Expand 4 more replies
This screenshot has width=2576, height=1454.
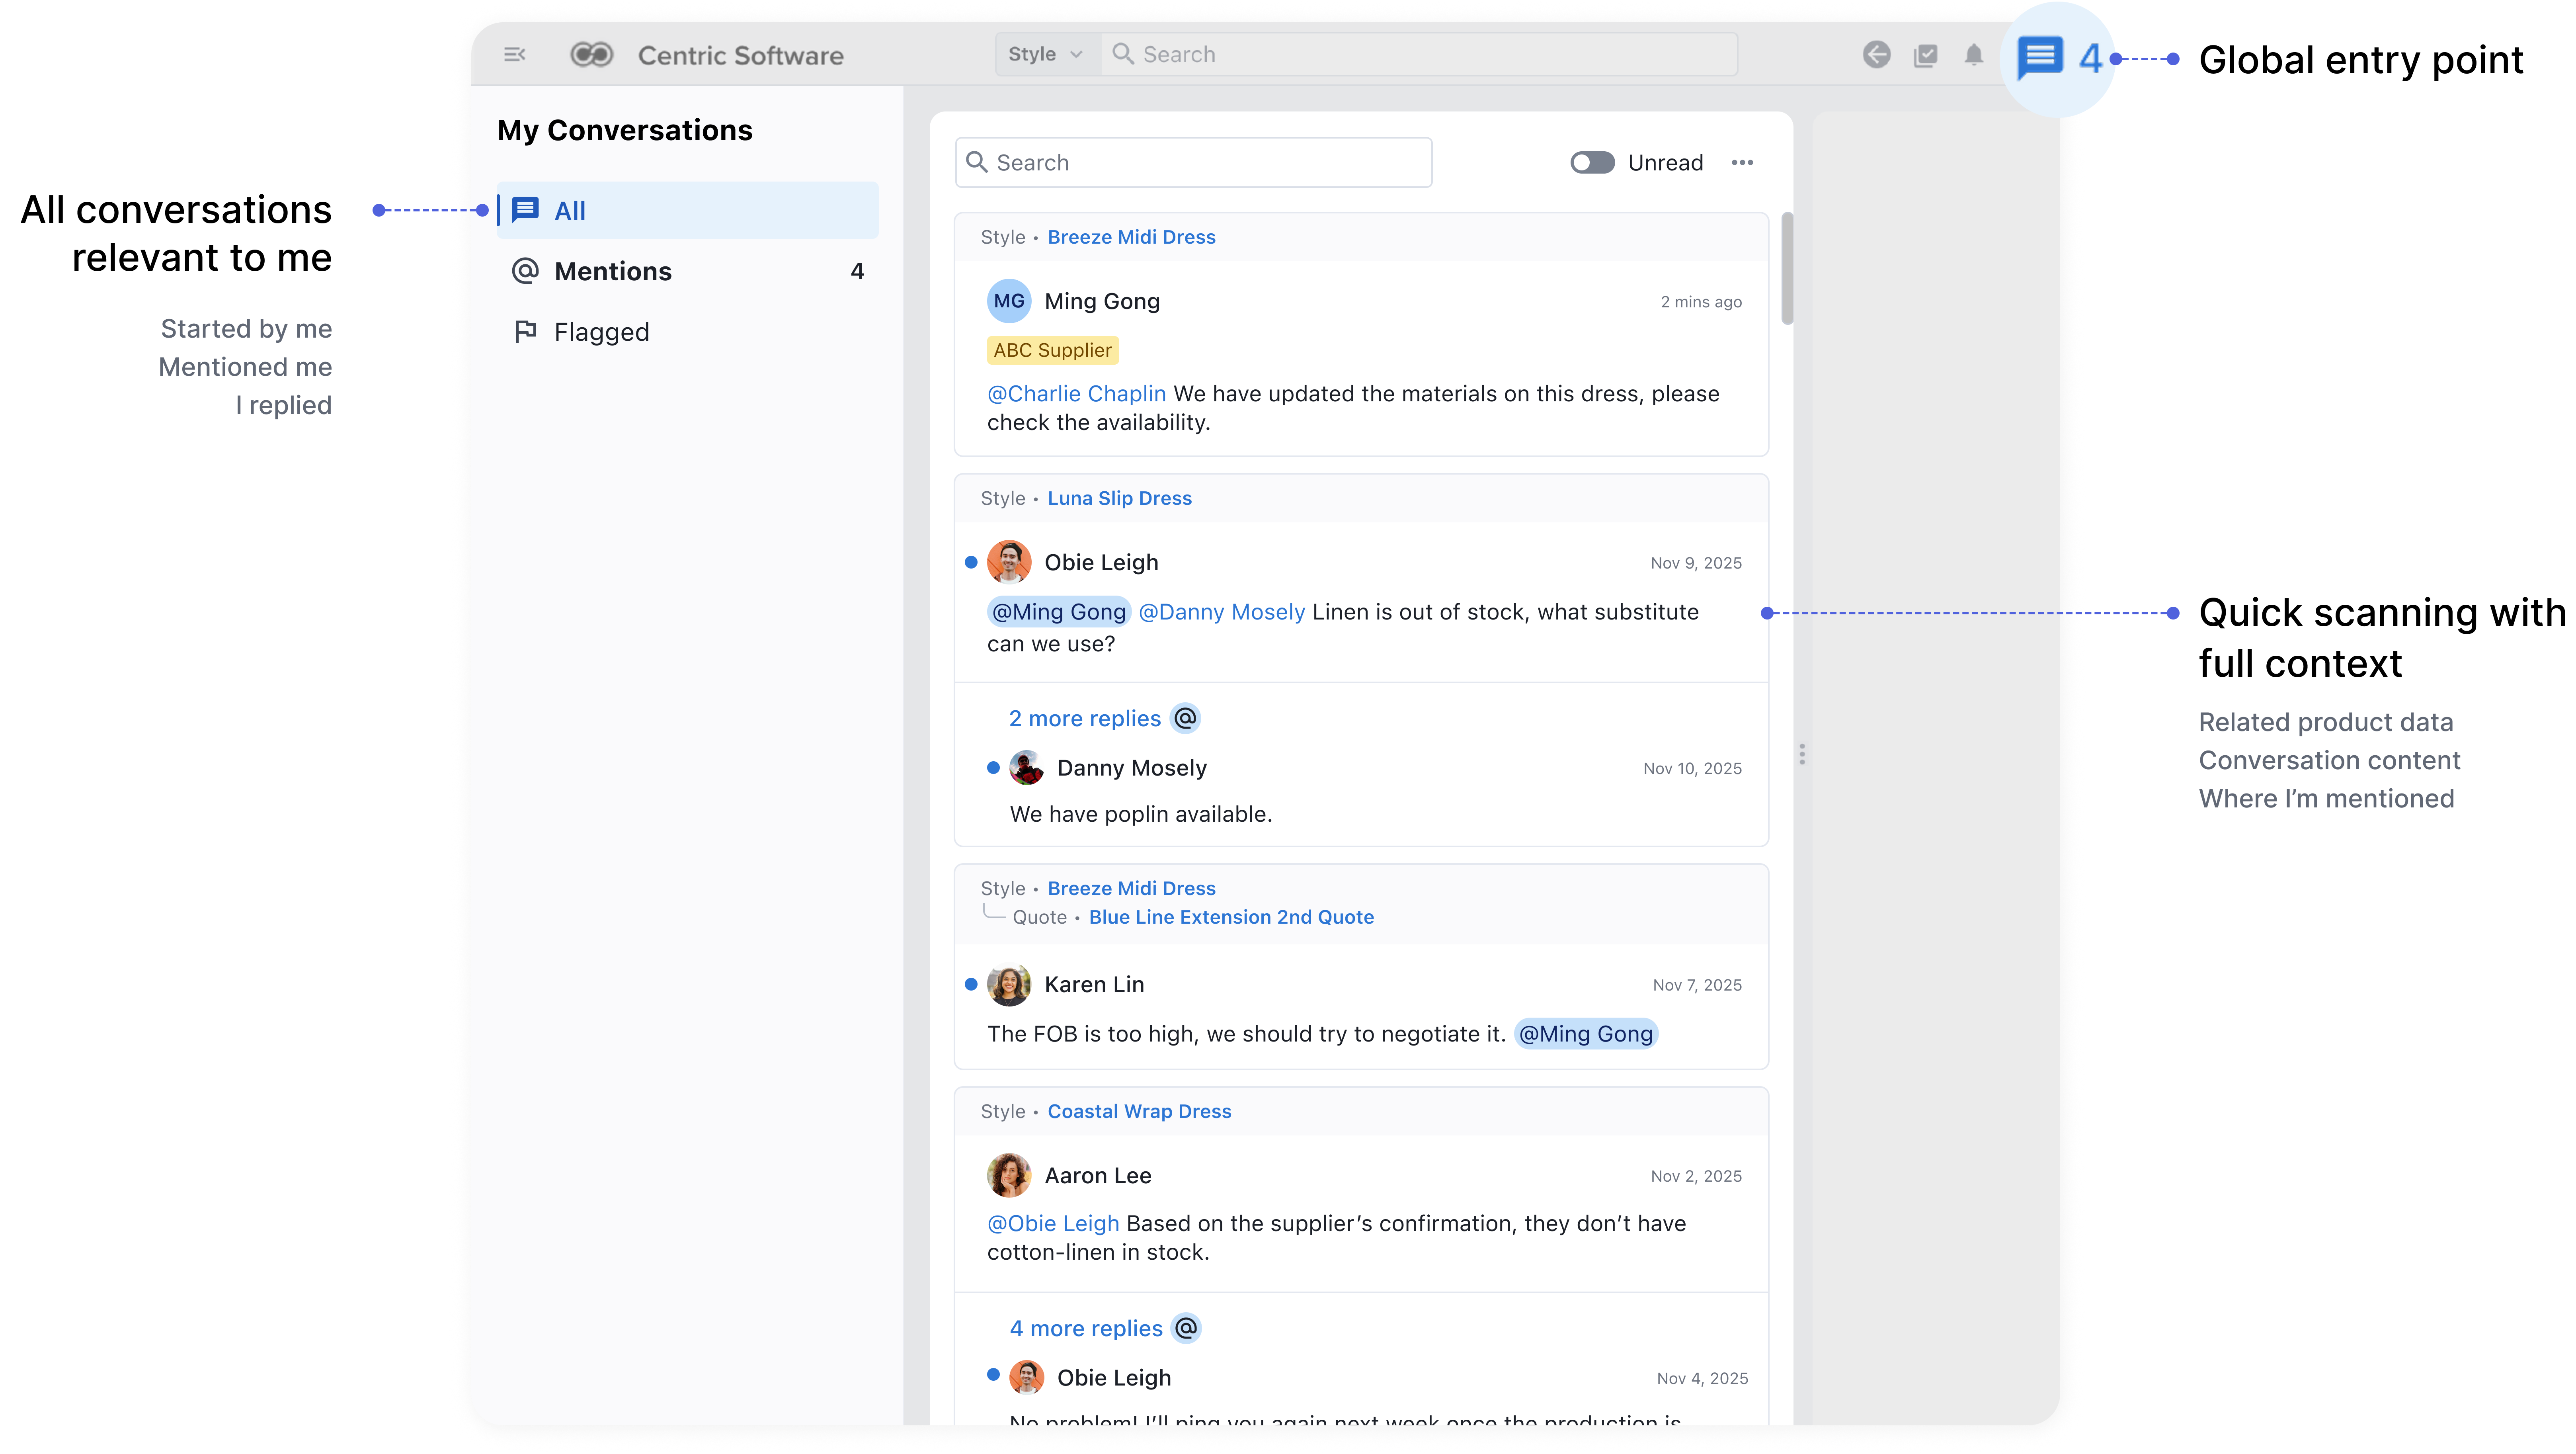coord(1085,1328)
